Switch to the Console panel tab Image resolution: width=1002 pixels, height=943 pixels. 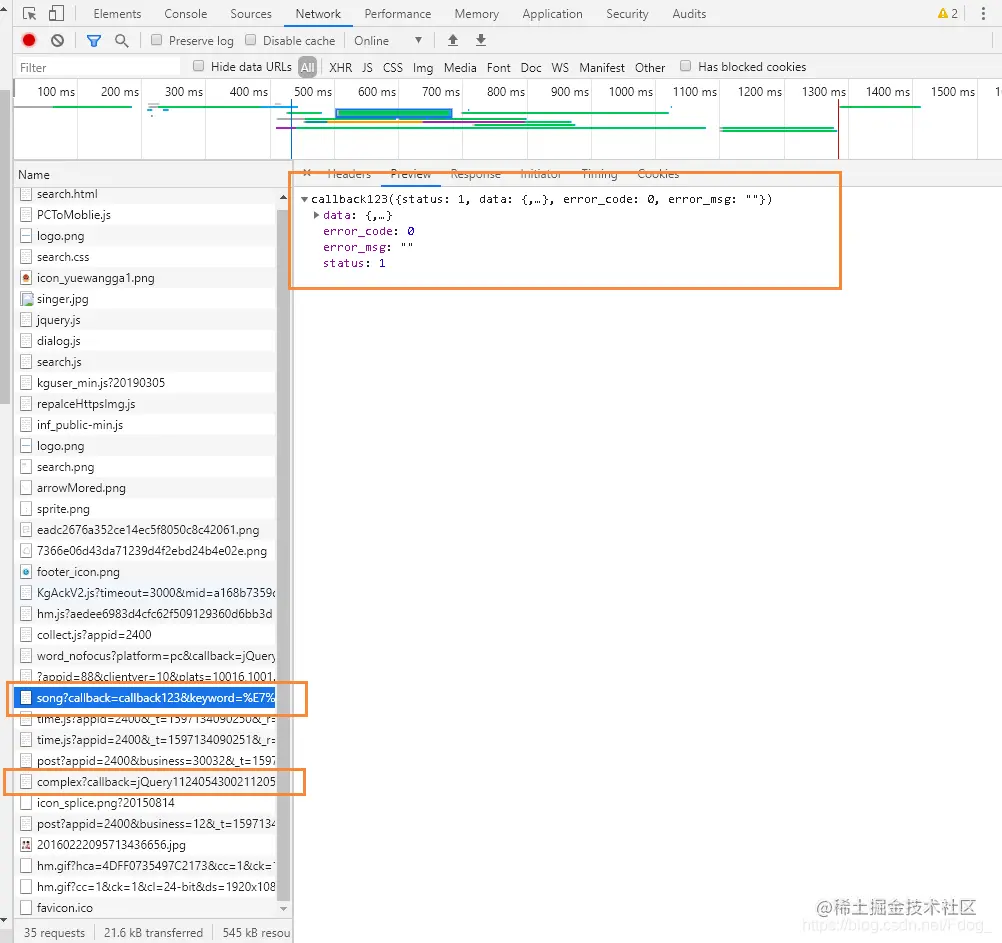coord(185,13)
